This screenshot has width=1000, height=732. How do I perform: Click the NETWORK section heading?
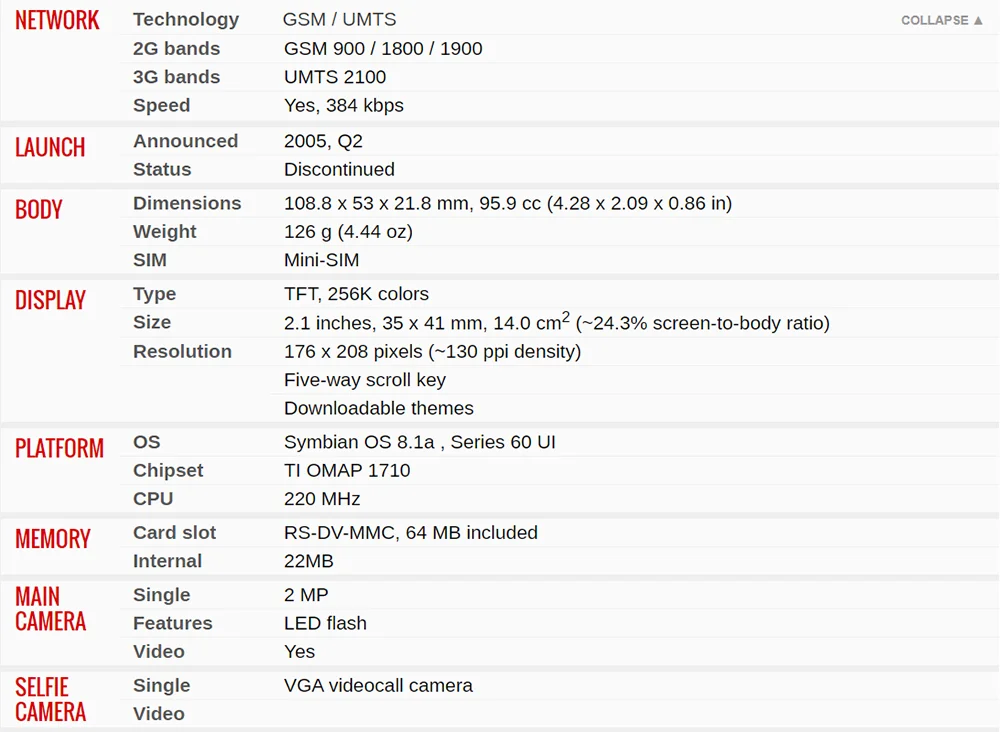57,20
